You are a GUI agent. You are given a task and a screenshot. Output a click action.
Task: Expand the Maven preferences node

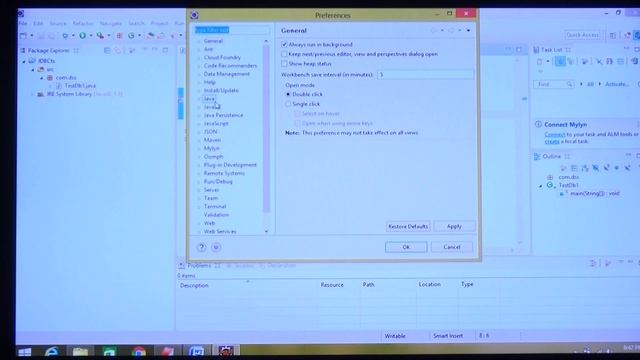199,140
